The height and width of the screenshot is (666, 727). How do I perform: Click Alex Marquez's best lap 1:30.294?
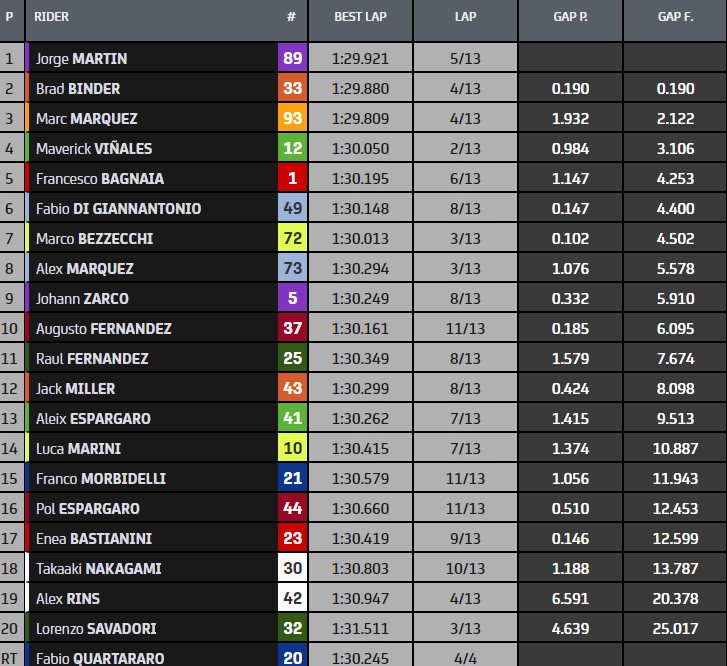coord(360,268)
